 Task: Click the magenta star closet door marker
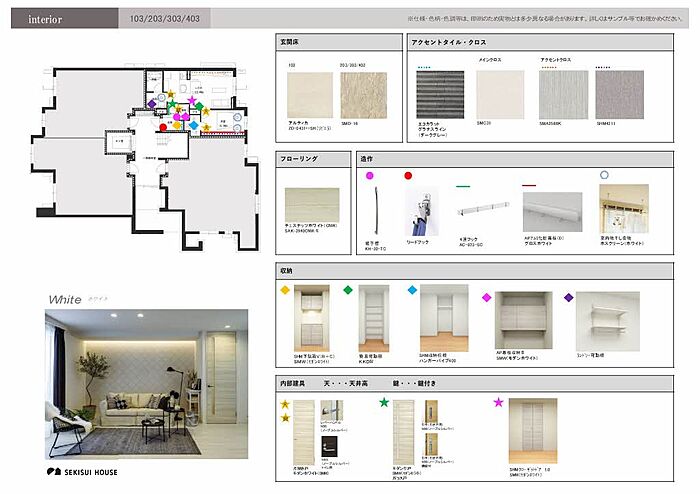click(497, 402)
